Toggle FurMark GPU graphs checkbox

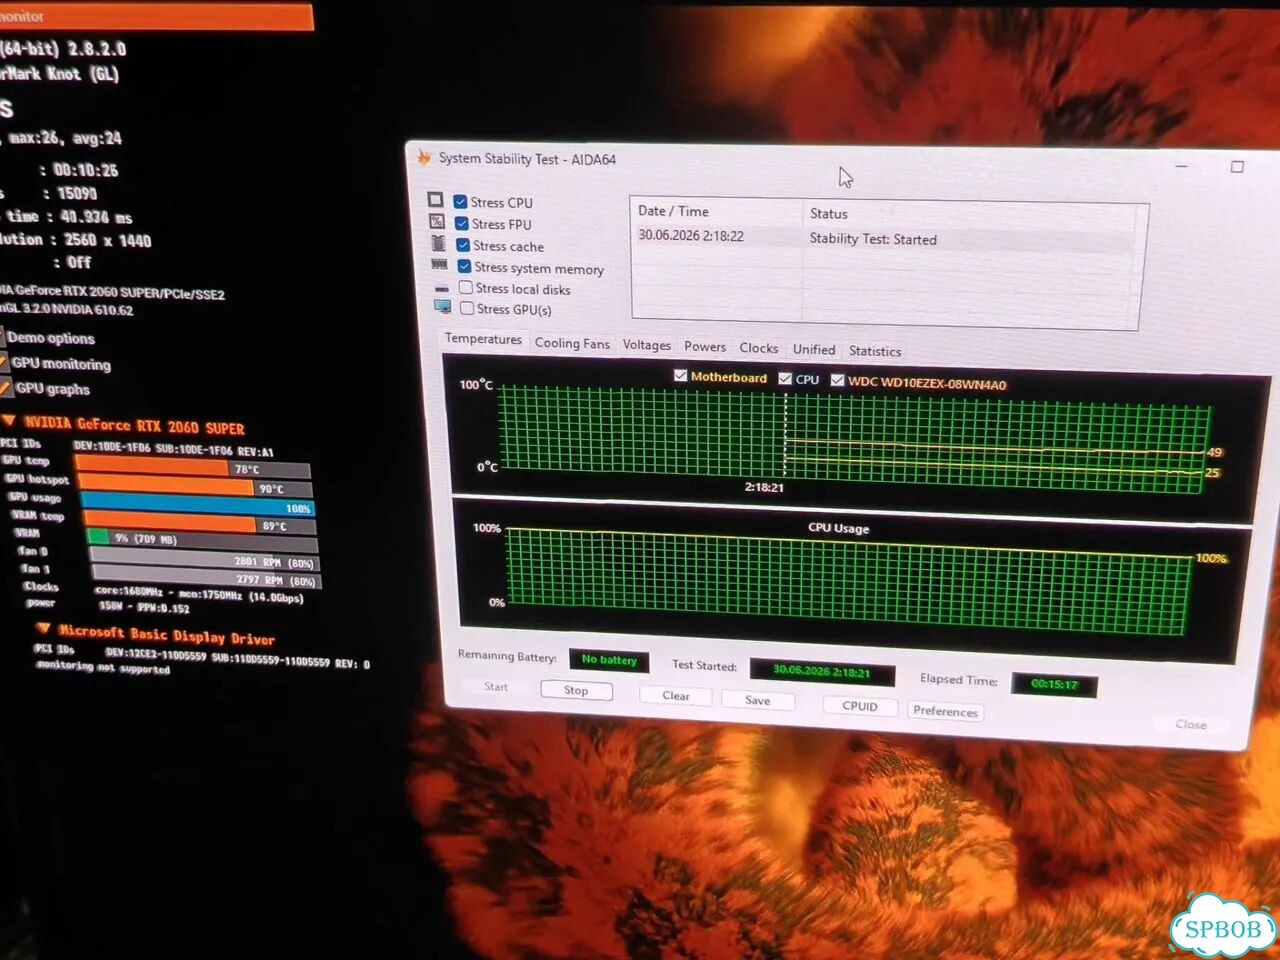coord(5,387)
